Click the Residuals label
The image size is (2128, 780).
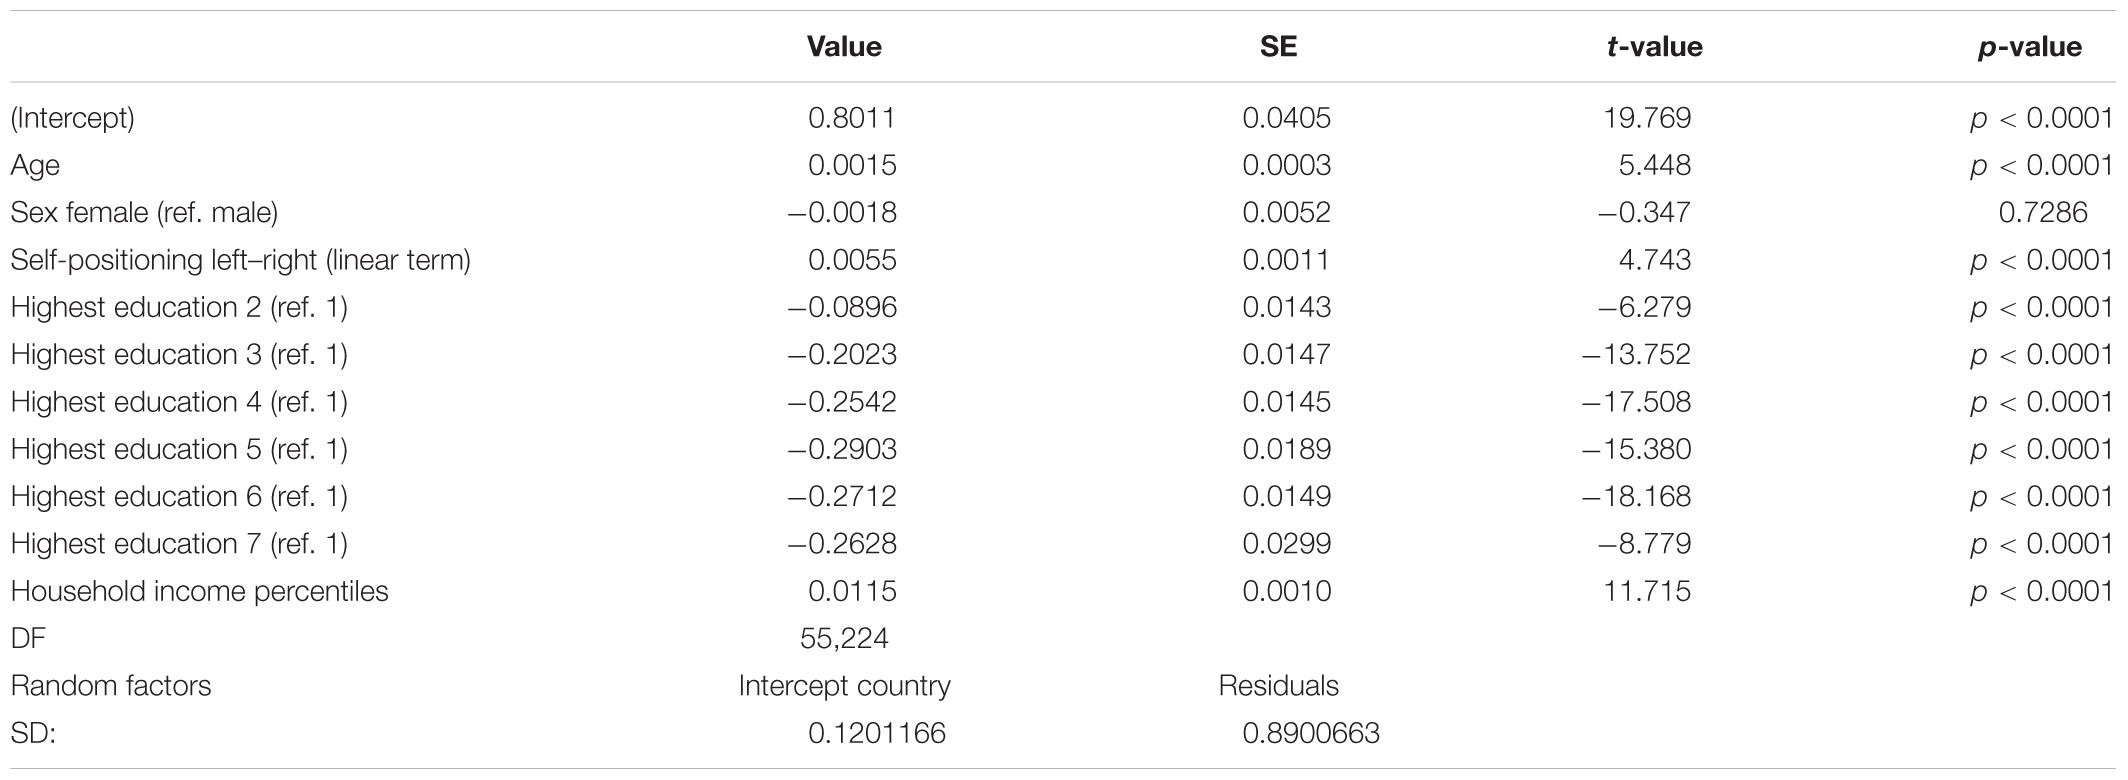point(1278,686)
